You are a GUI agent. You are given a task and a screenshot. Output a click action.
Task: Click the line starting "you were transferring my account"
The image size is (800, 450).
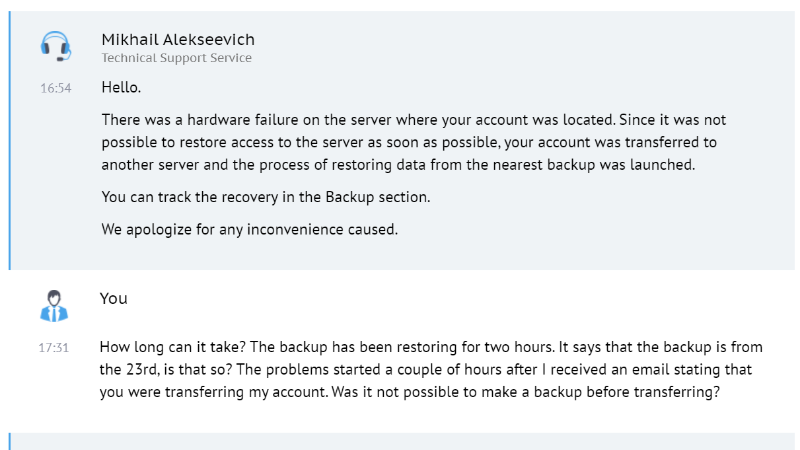[x=410, y=392]
